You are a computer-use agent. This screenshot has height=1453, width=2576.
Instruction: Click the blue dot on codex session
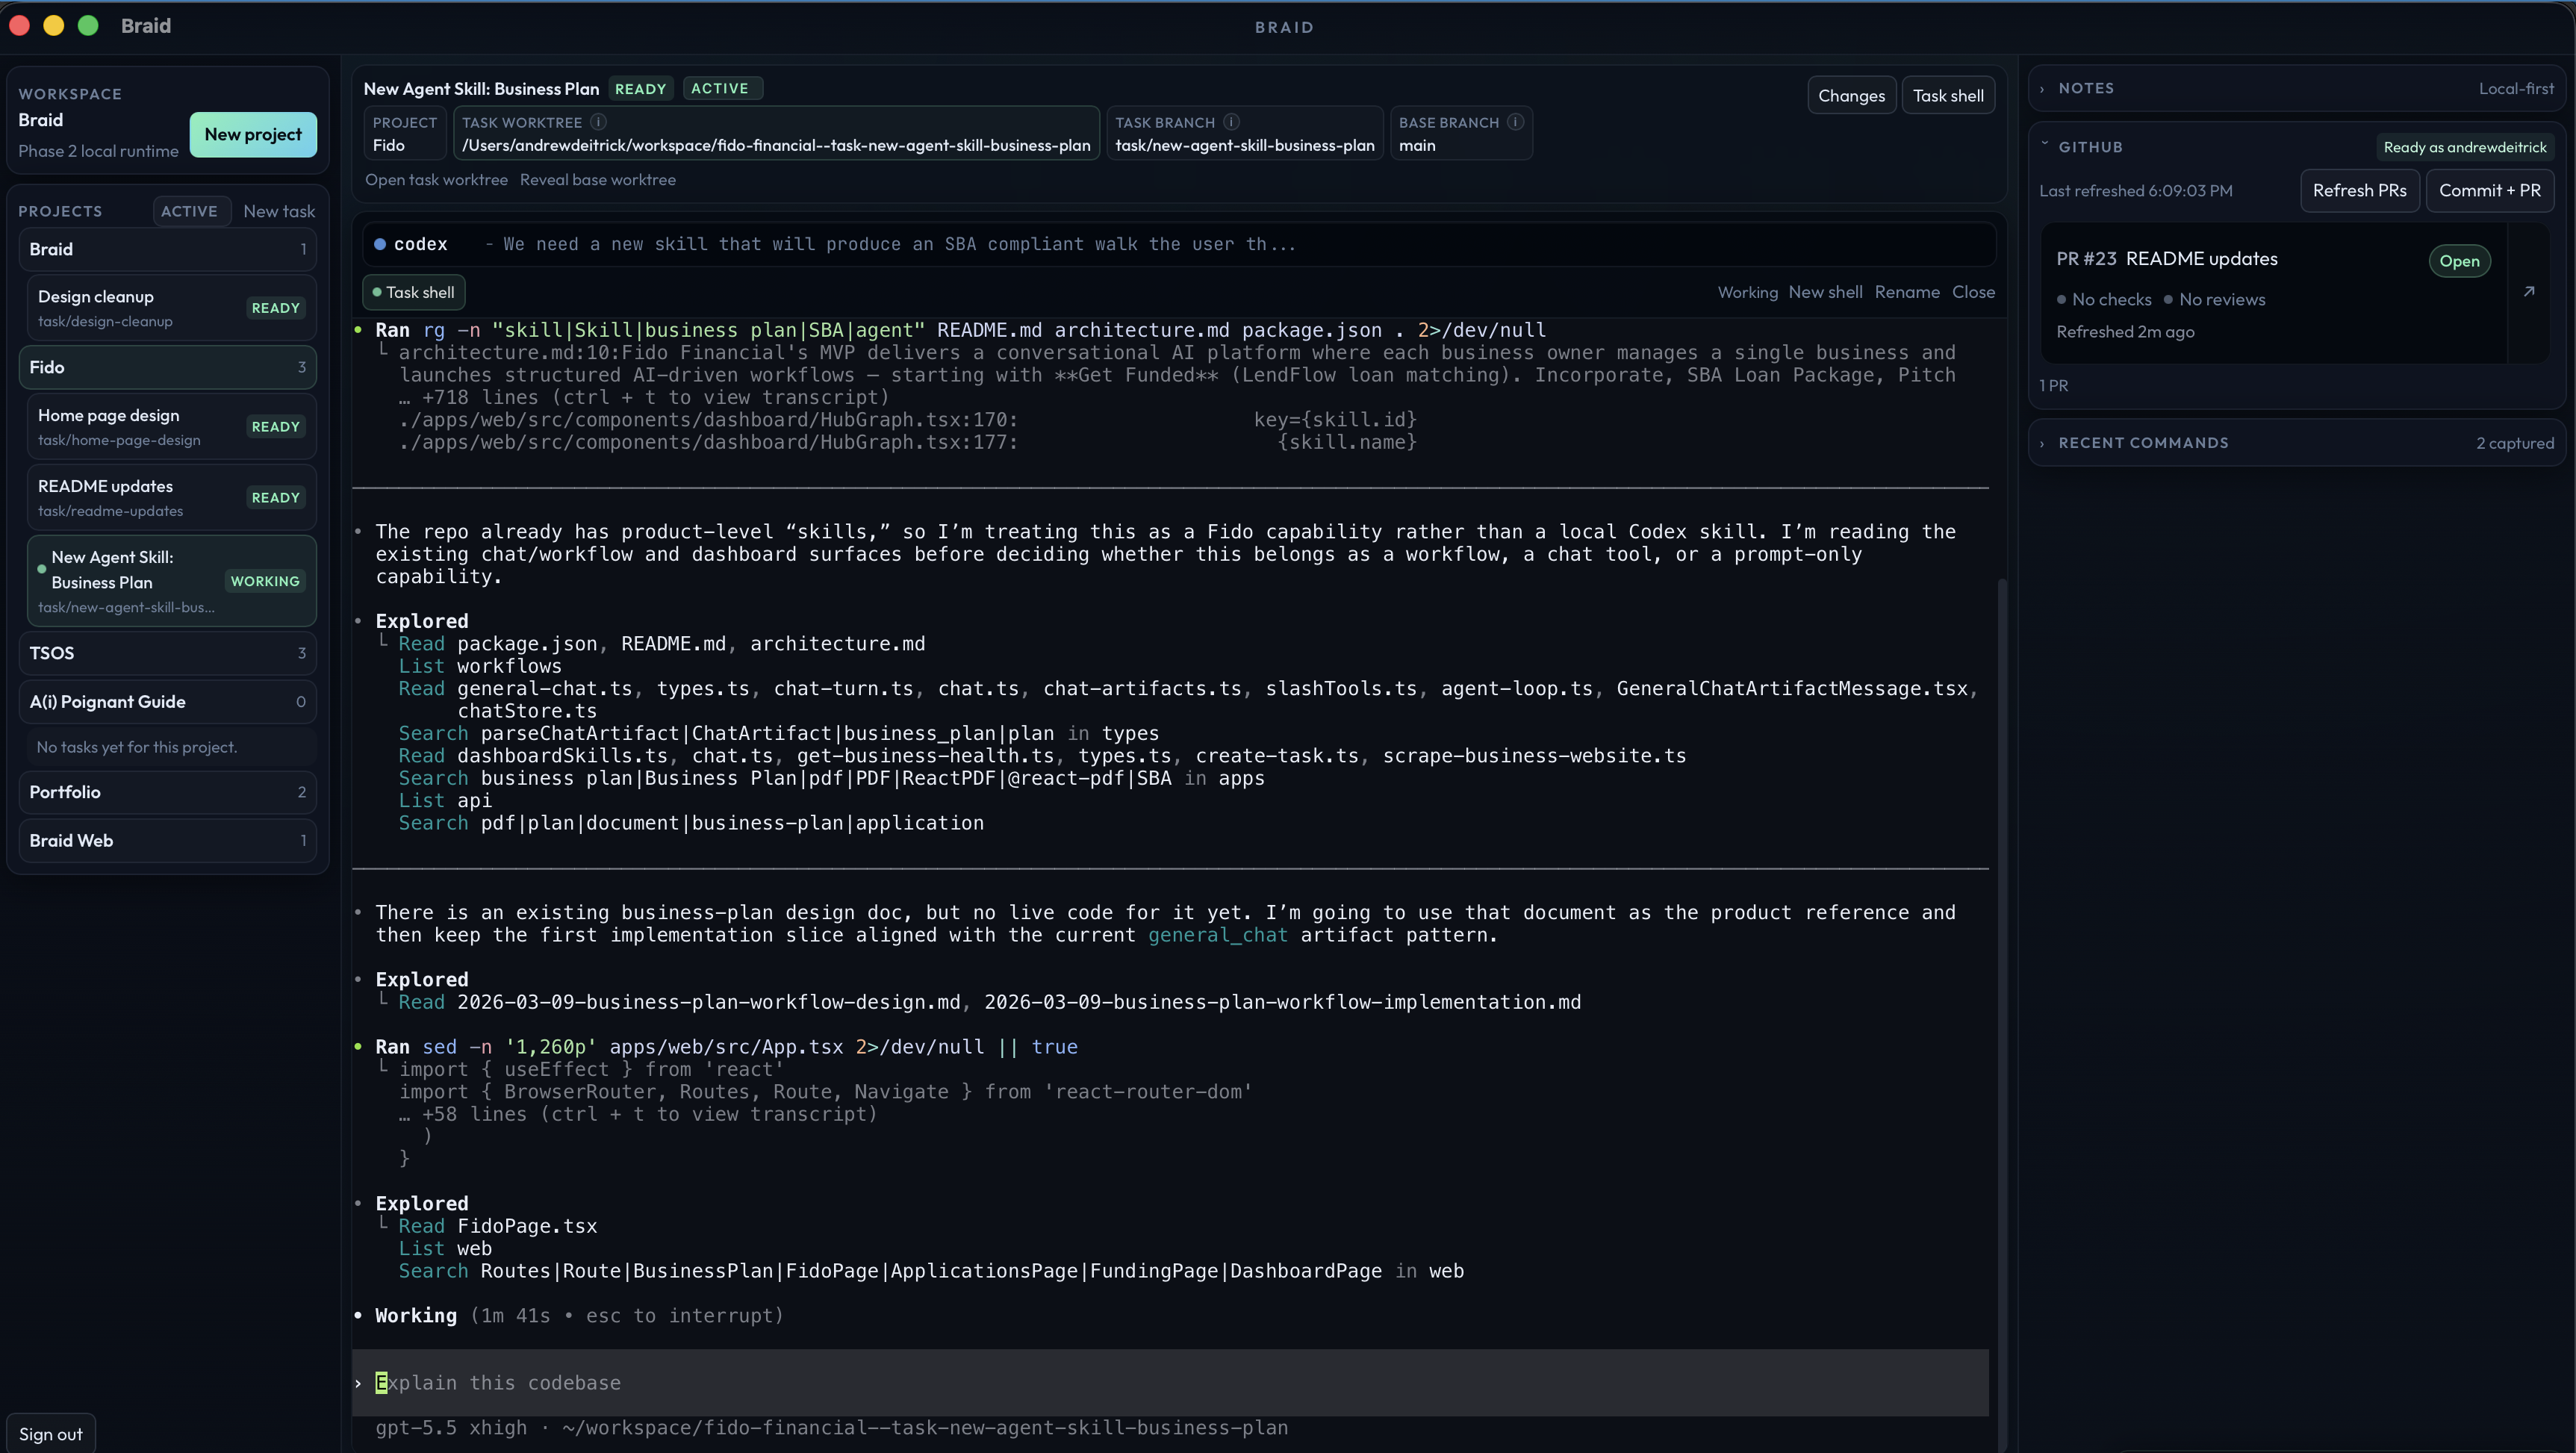click(x=380, y=244)
